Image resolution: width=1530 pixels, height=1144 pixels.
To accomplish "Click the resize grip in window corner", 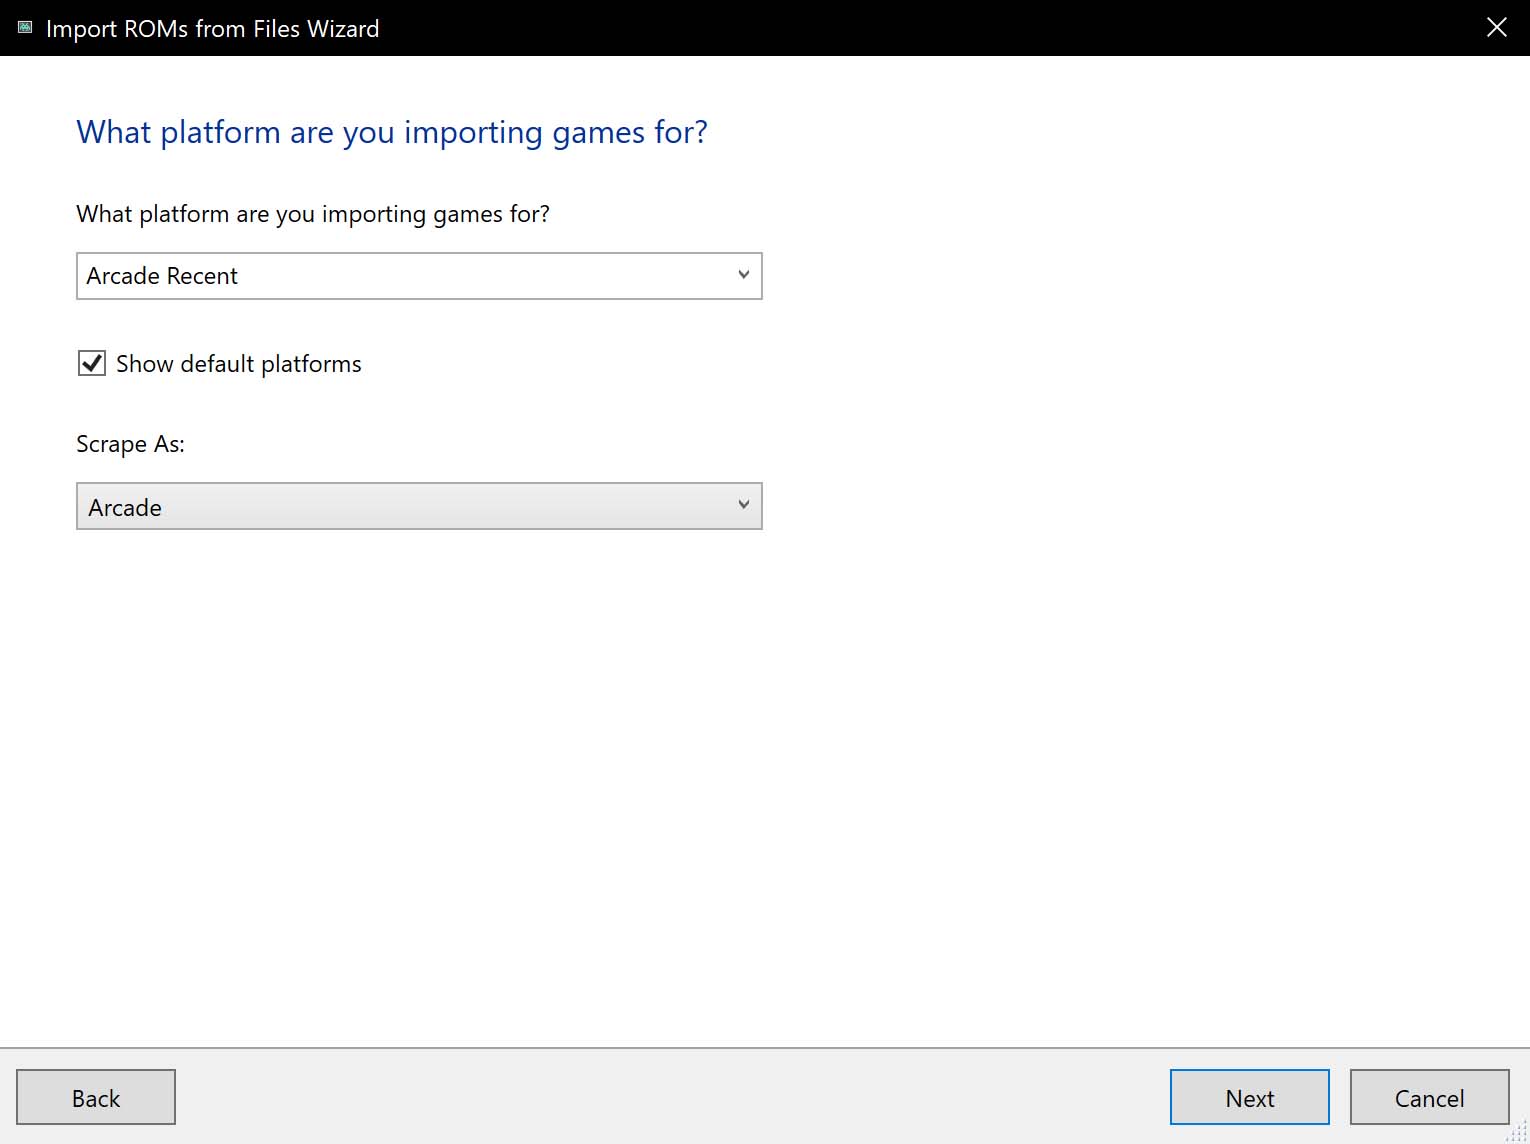I will [1518, 1132].
